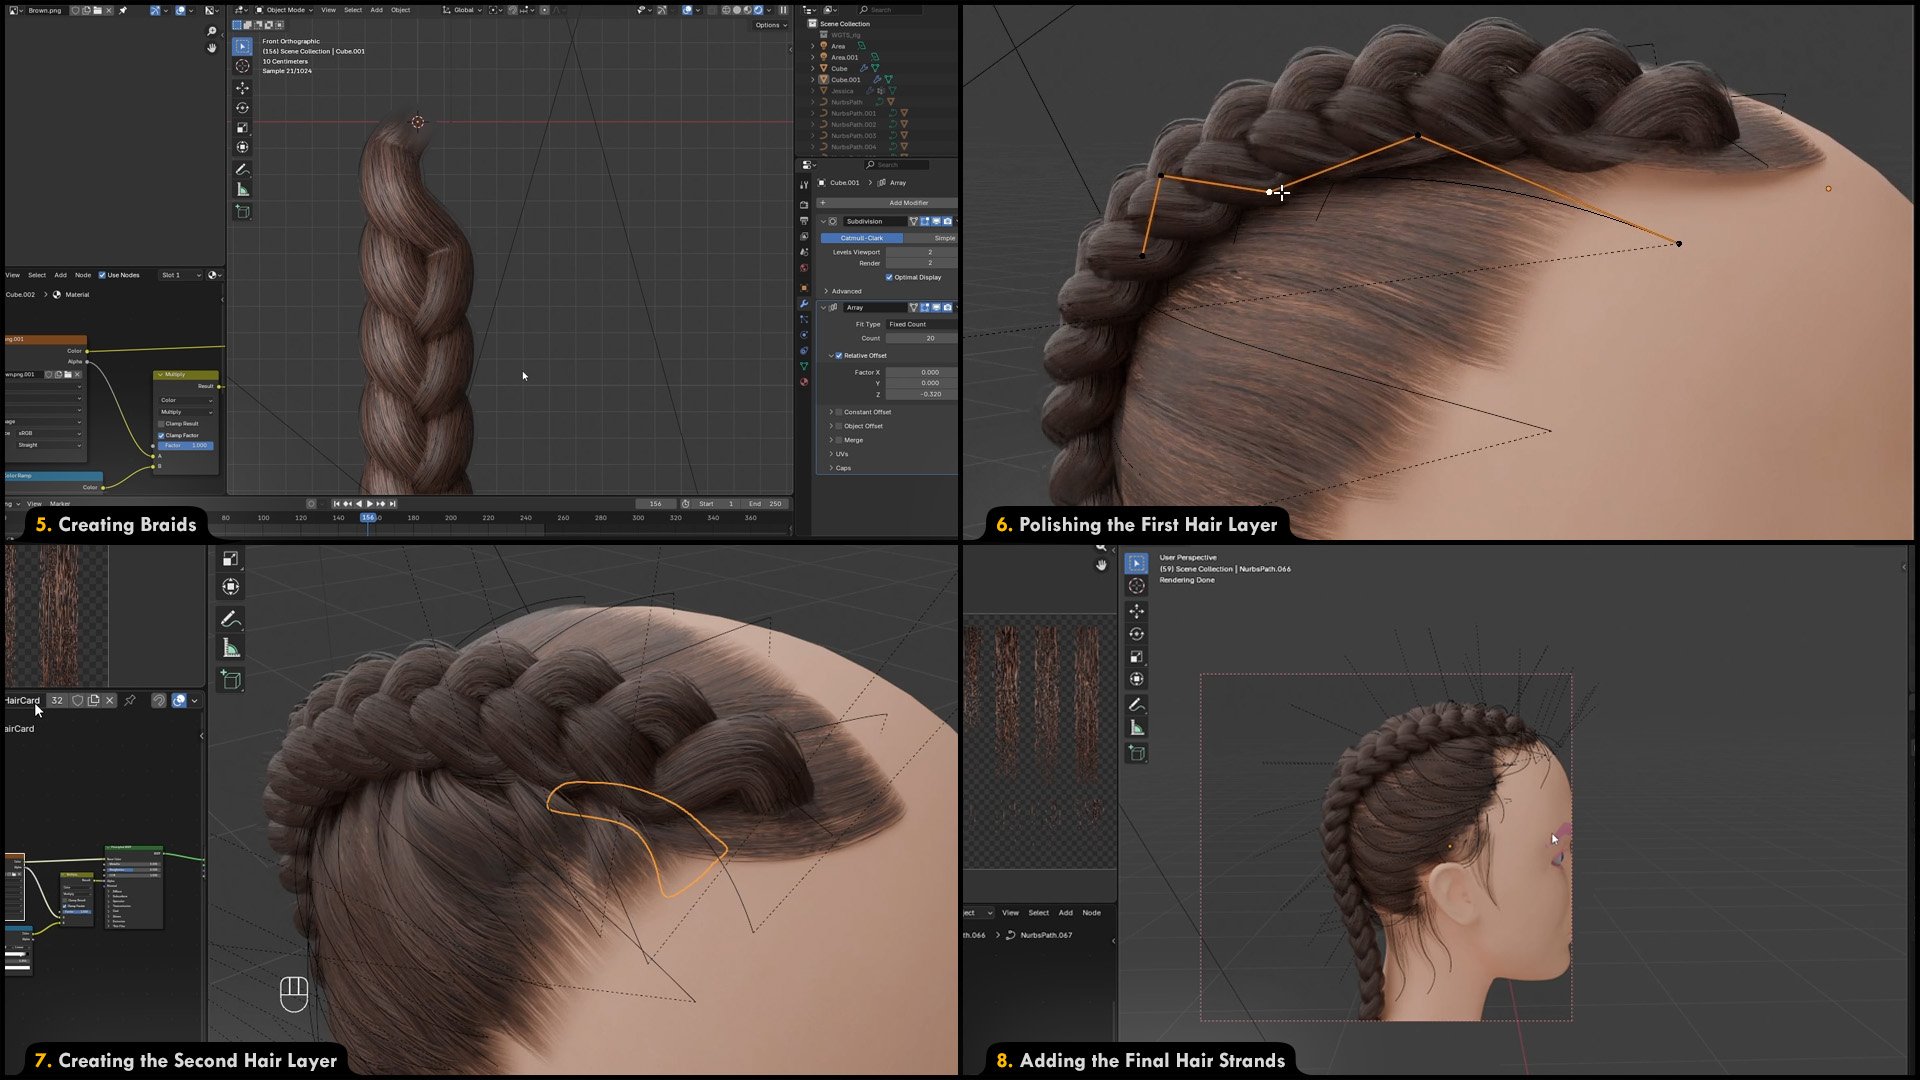Choose the Add Cube tool
Image resolution: width=1920 pixels, height=1080 pixels.
click(242, 212)
